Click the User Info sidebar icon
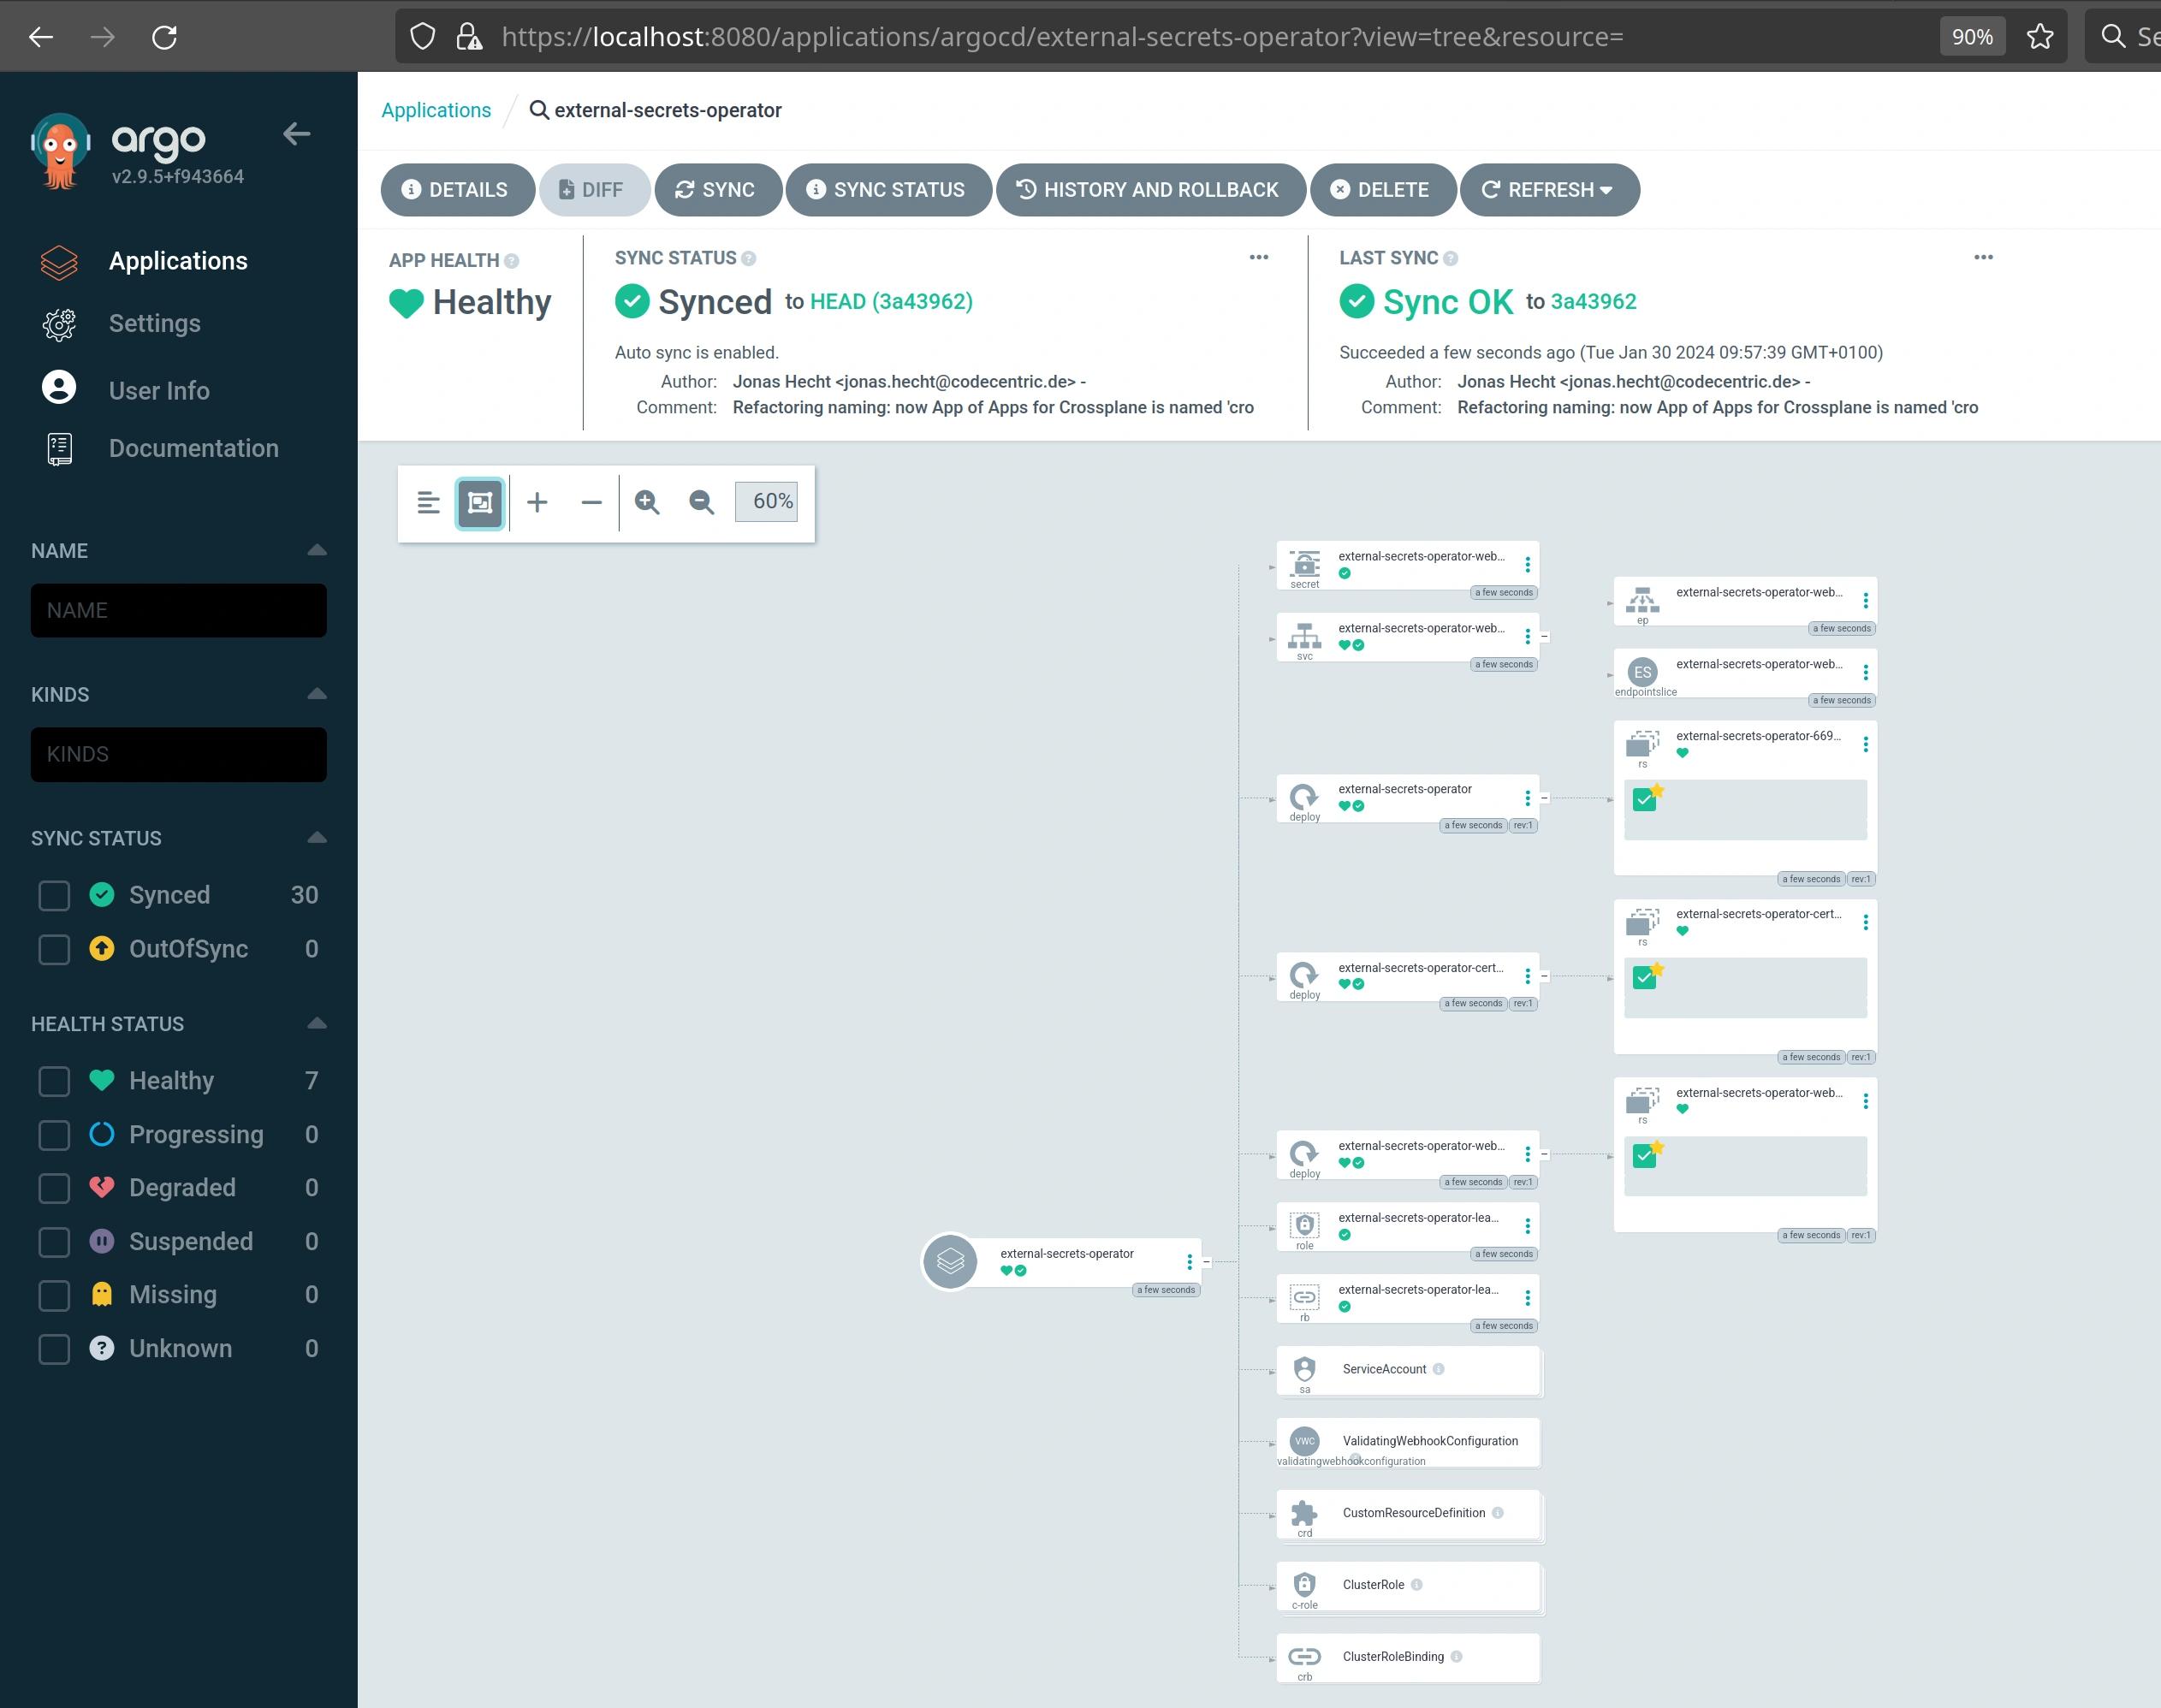 (x=60, y=386)
